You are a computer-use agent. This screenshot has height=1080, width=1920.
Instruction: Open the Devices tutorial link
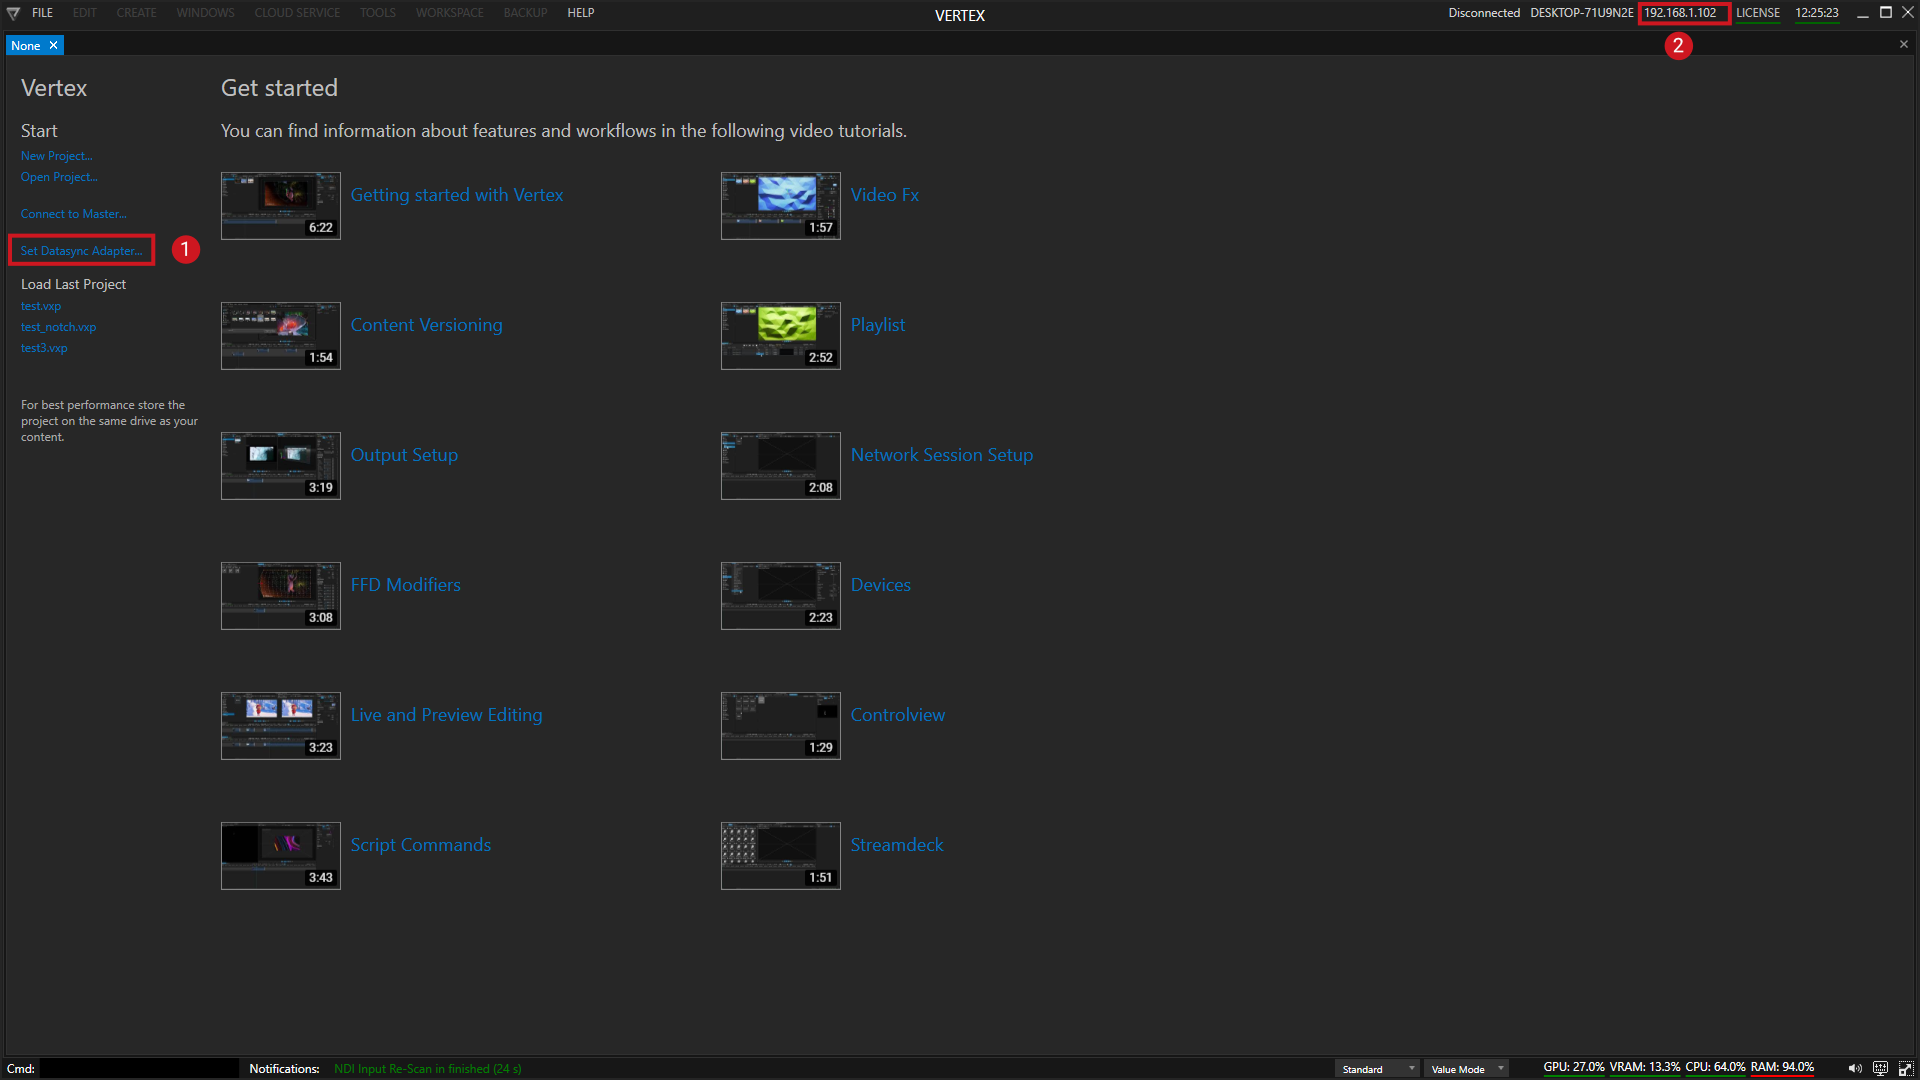(880, 585)
